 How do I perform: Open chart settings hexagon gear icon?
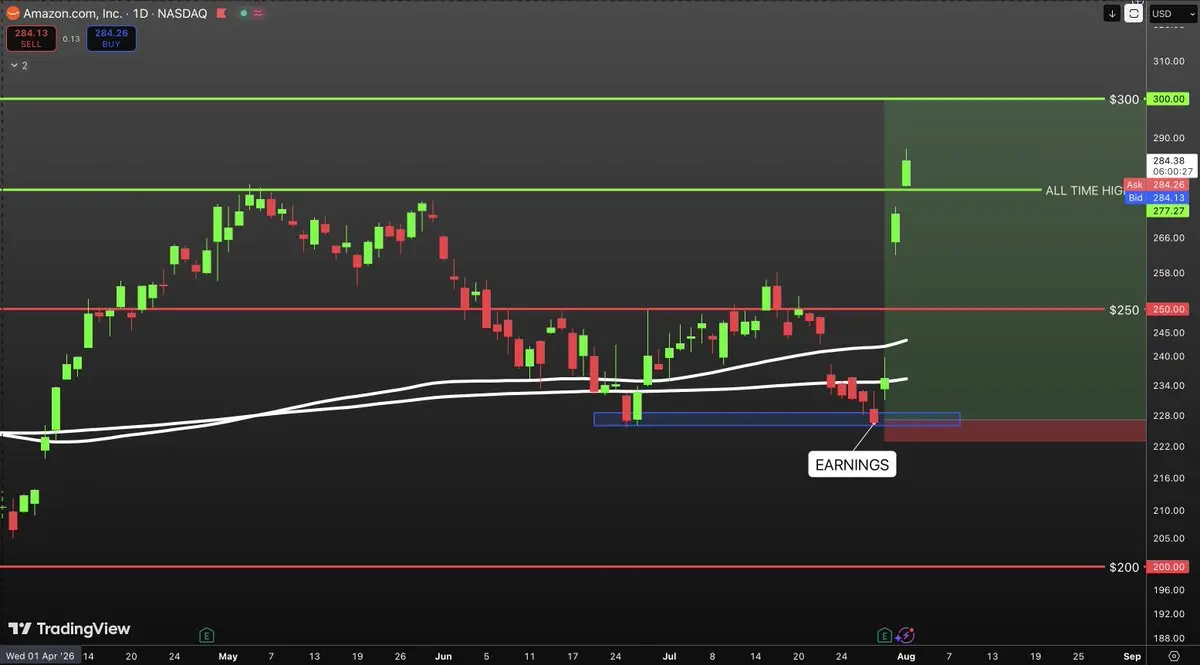coord(1174,657)
